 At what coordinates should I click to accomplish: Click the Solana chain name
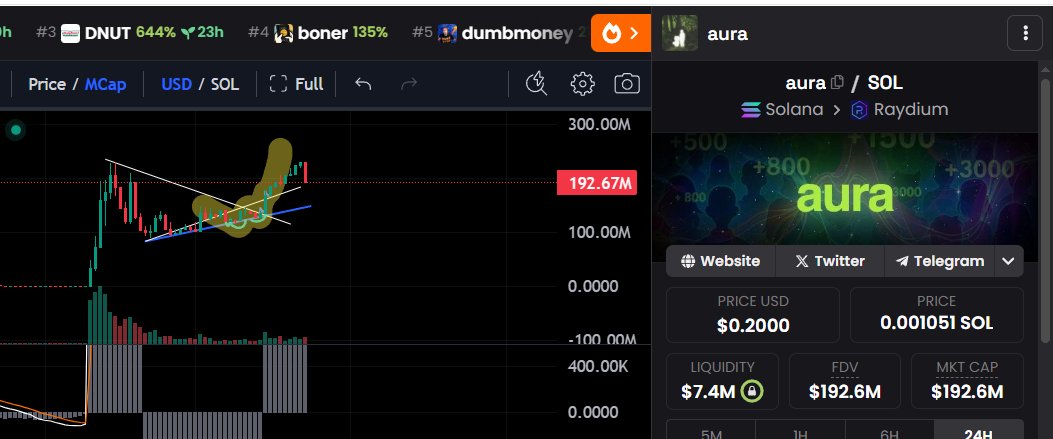point(794,109)
